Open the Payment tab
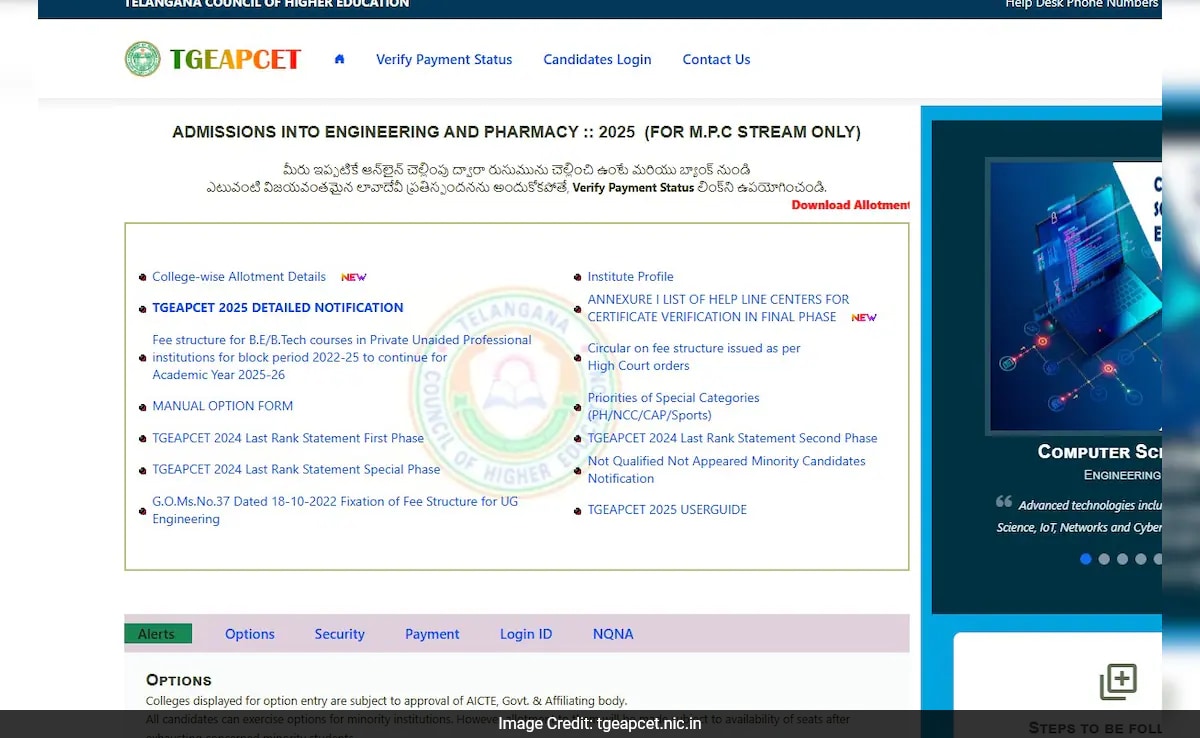The width and height of the screenshot is (1200, 738). (432, 634)
